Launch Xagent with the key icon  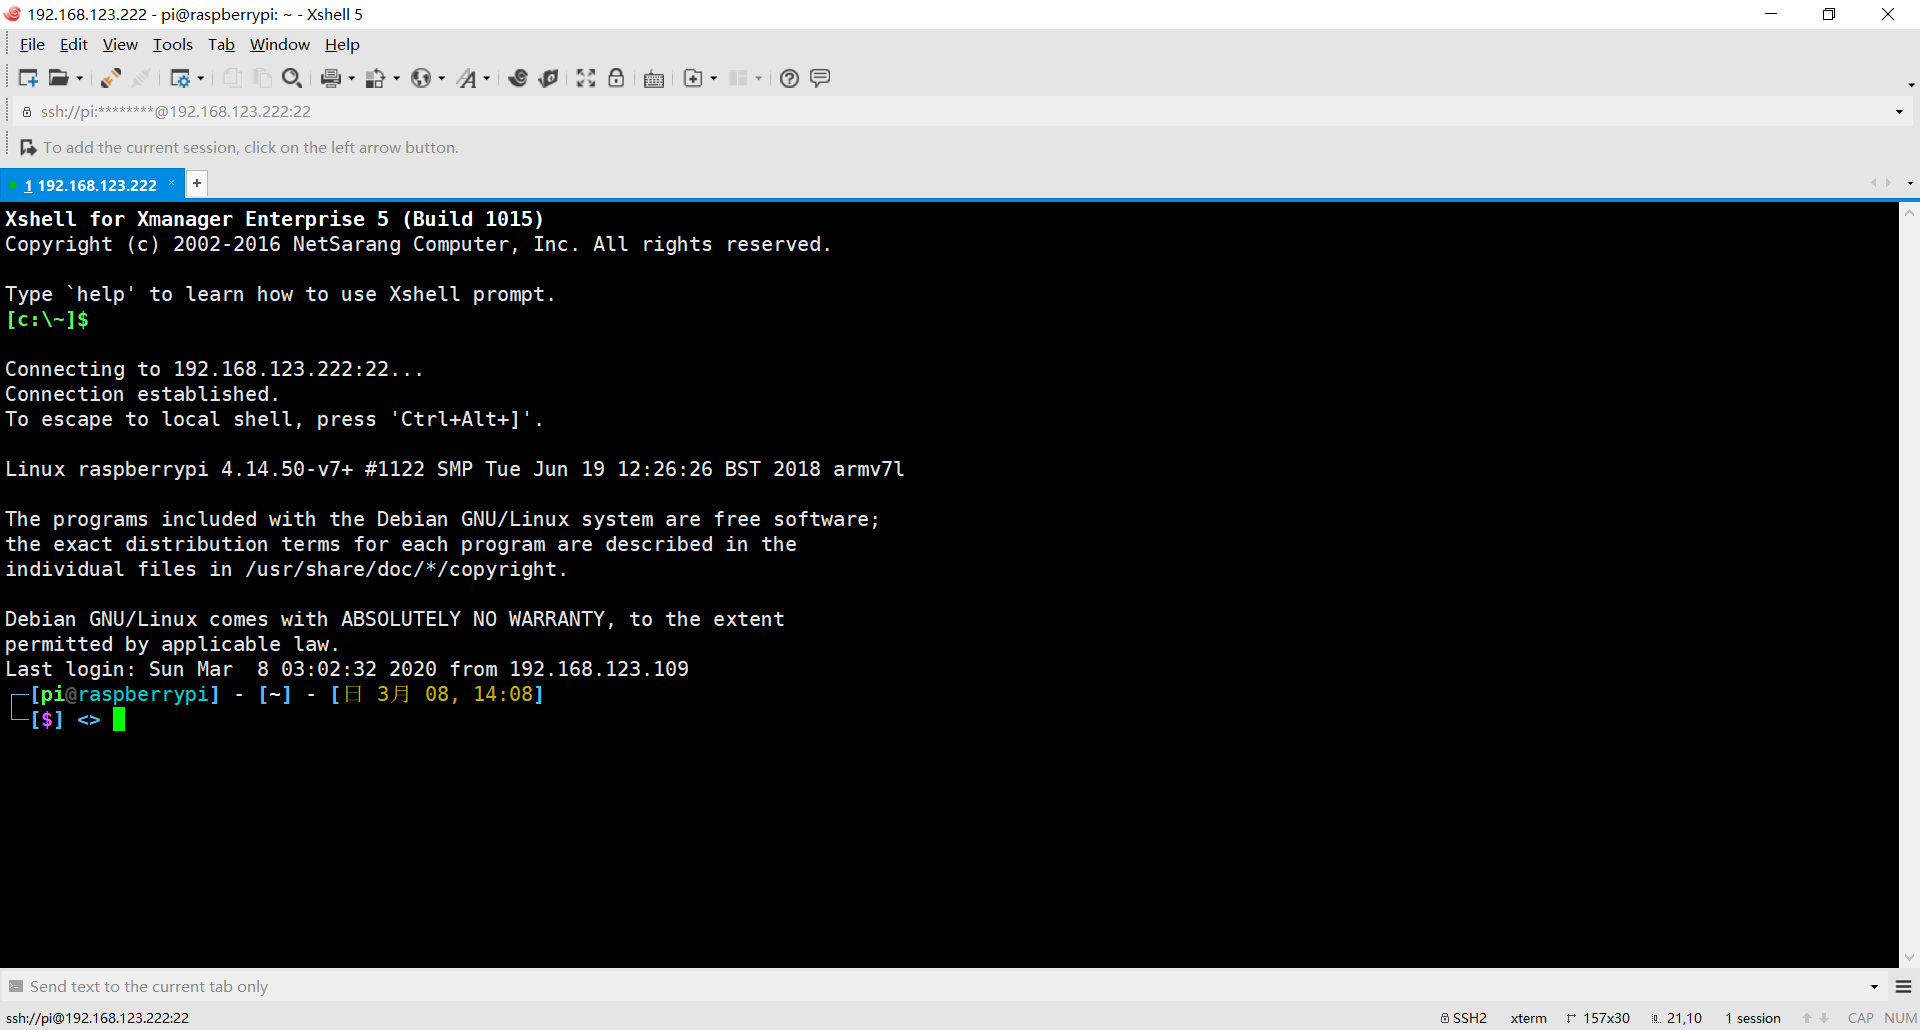click(548, 78)
